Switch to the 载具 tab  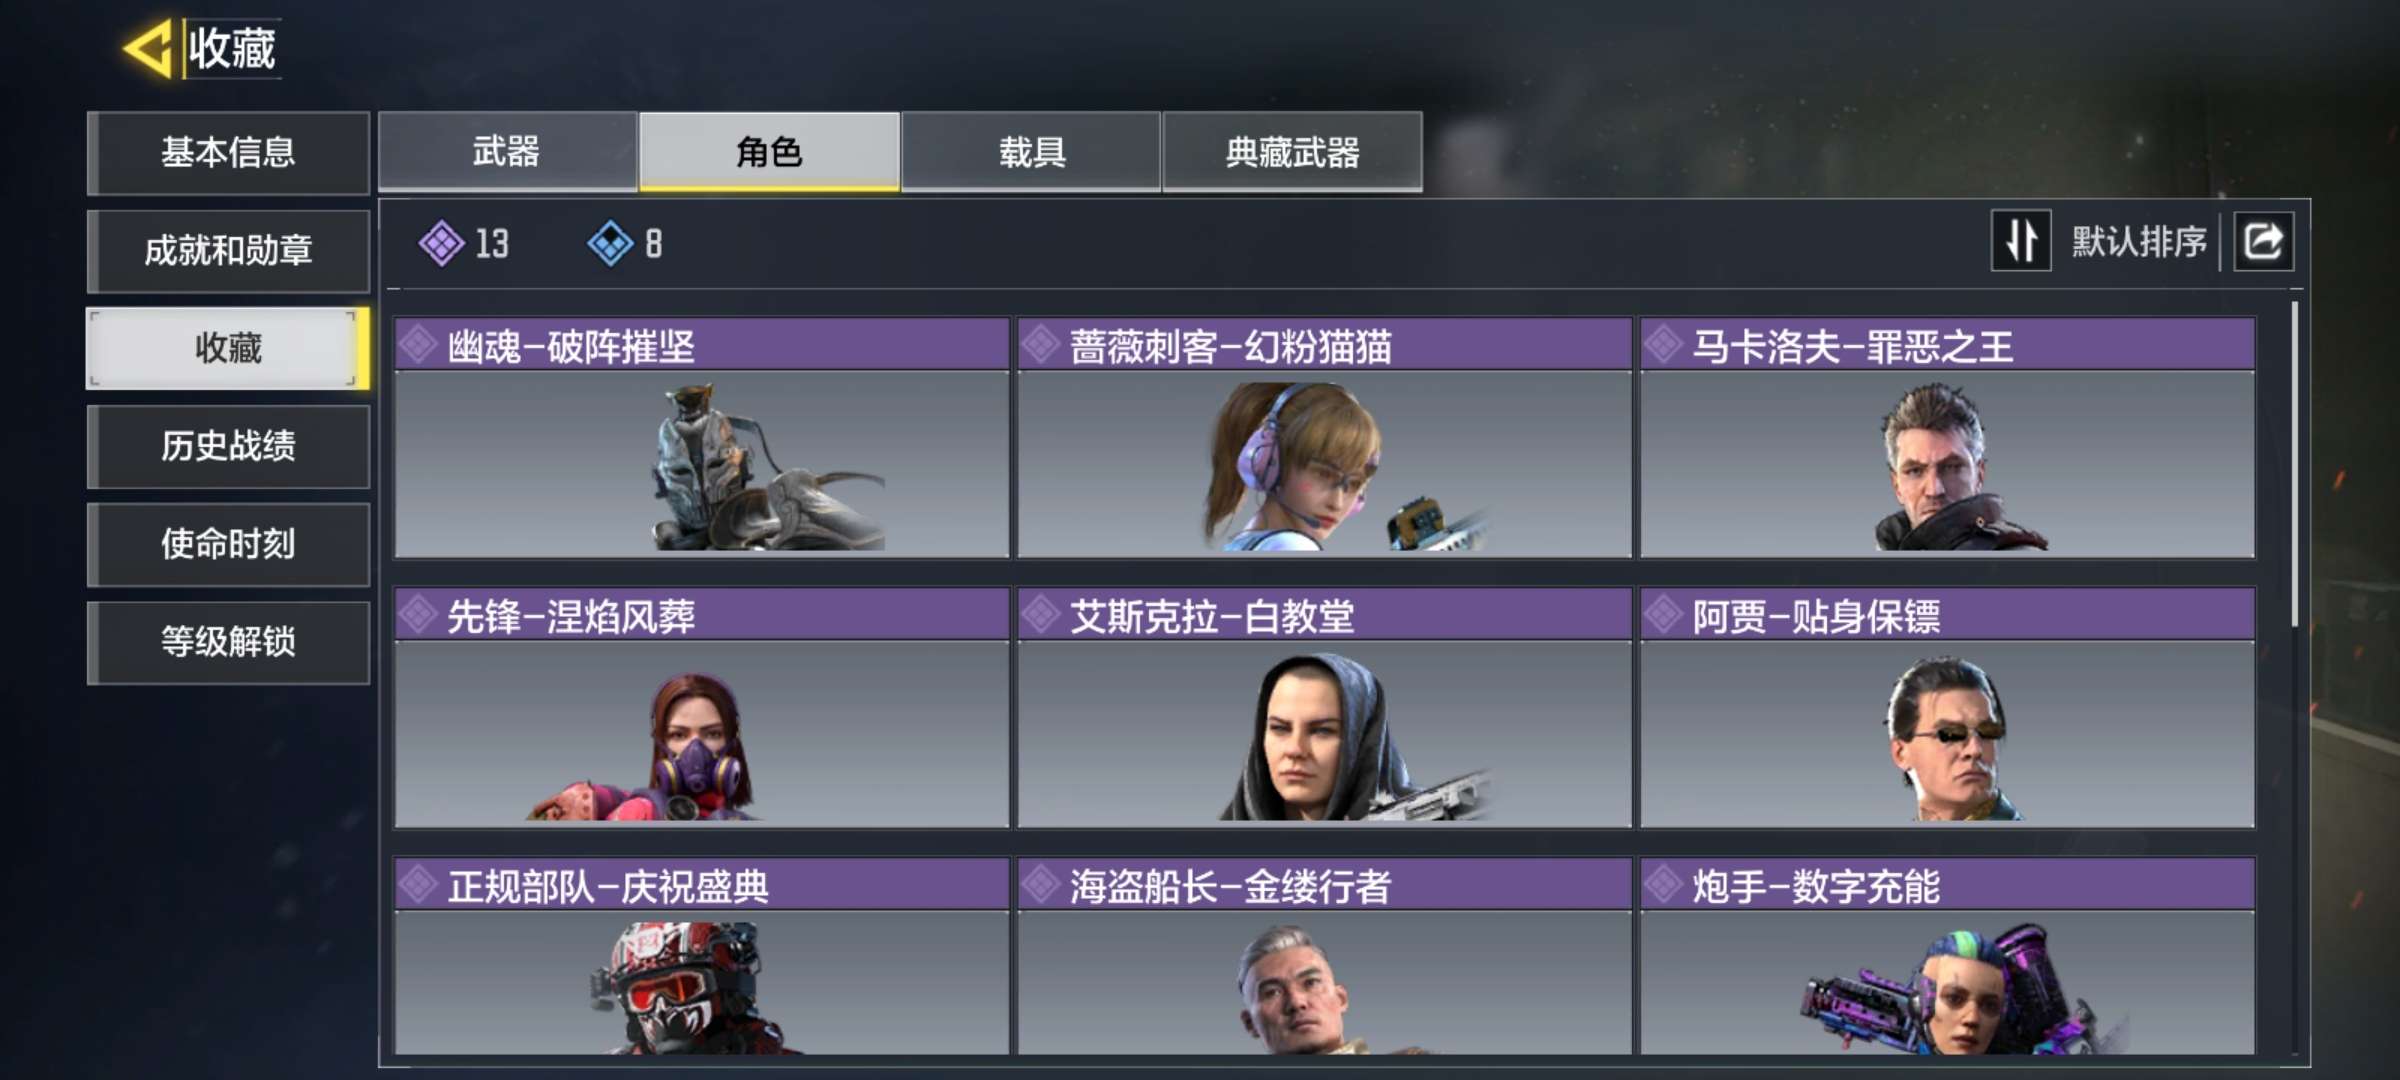(x=1031, y=152)
